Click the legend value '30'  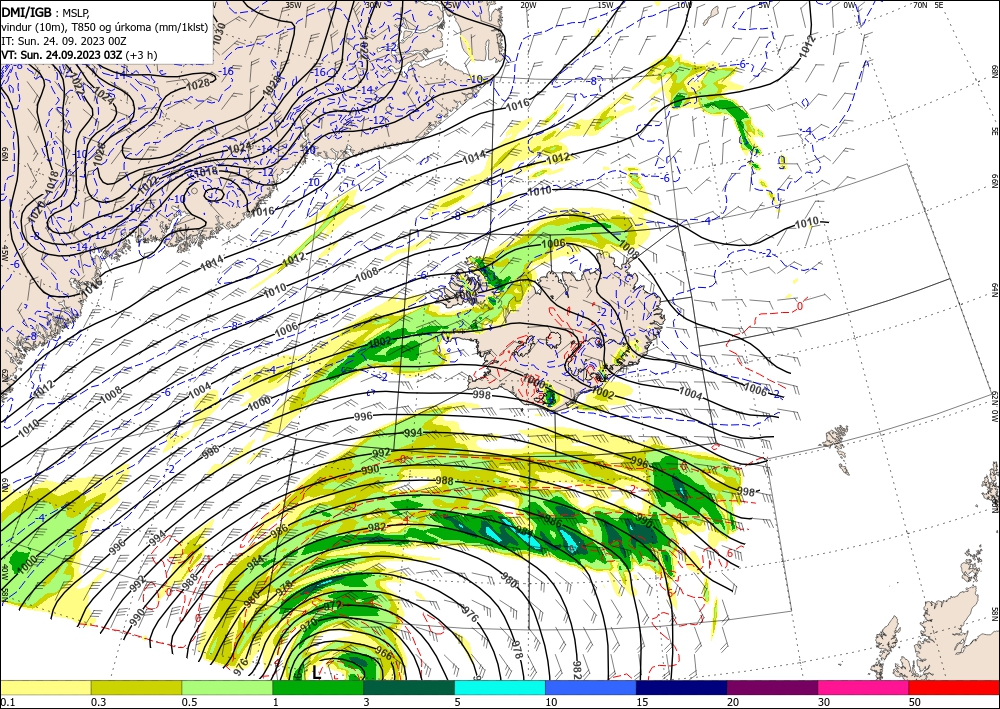coord(824,702)
